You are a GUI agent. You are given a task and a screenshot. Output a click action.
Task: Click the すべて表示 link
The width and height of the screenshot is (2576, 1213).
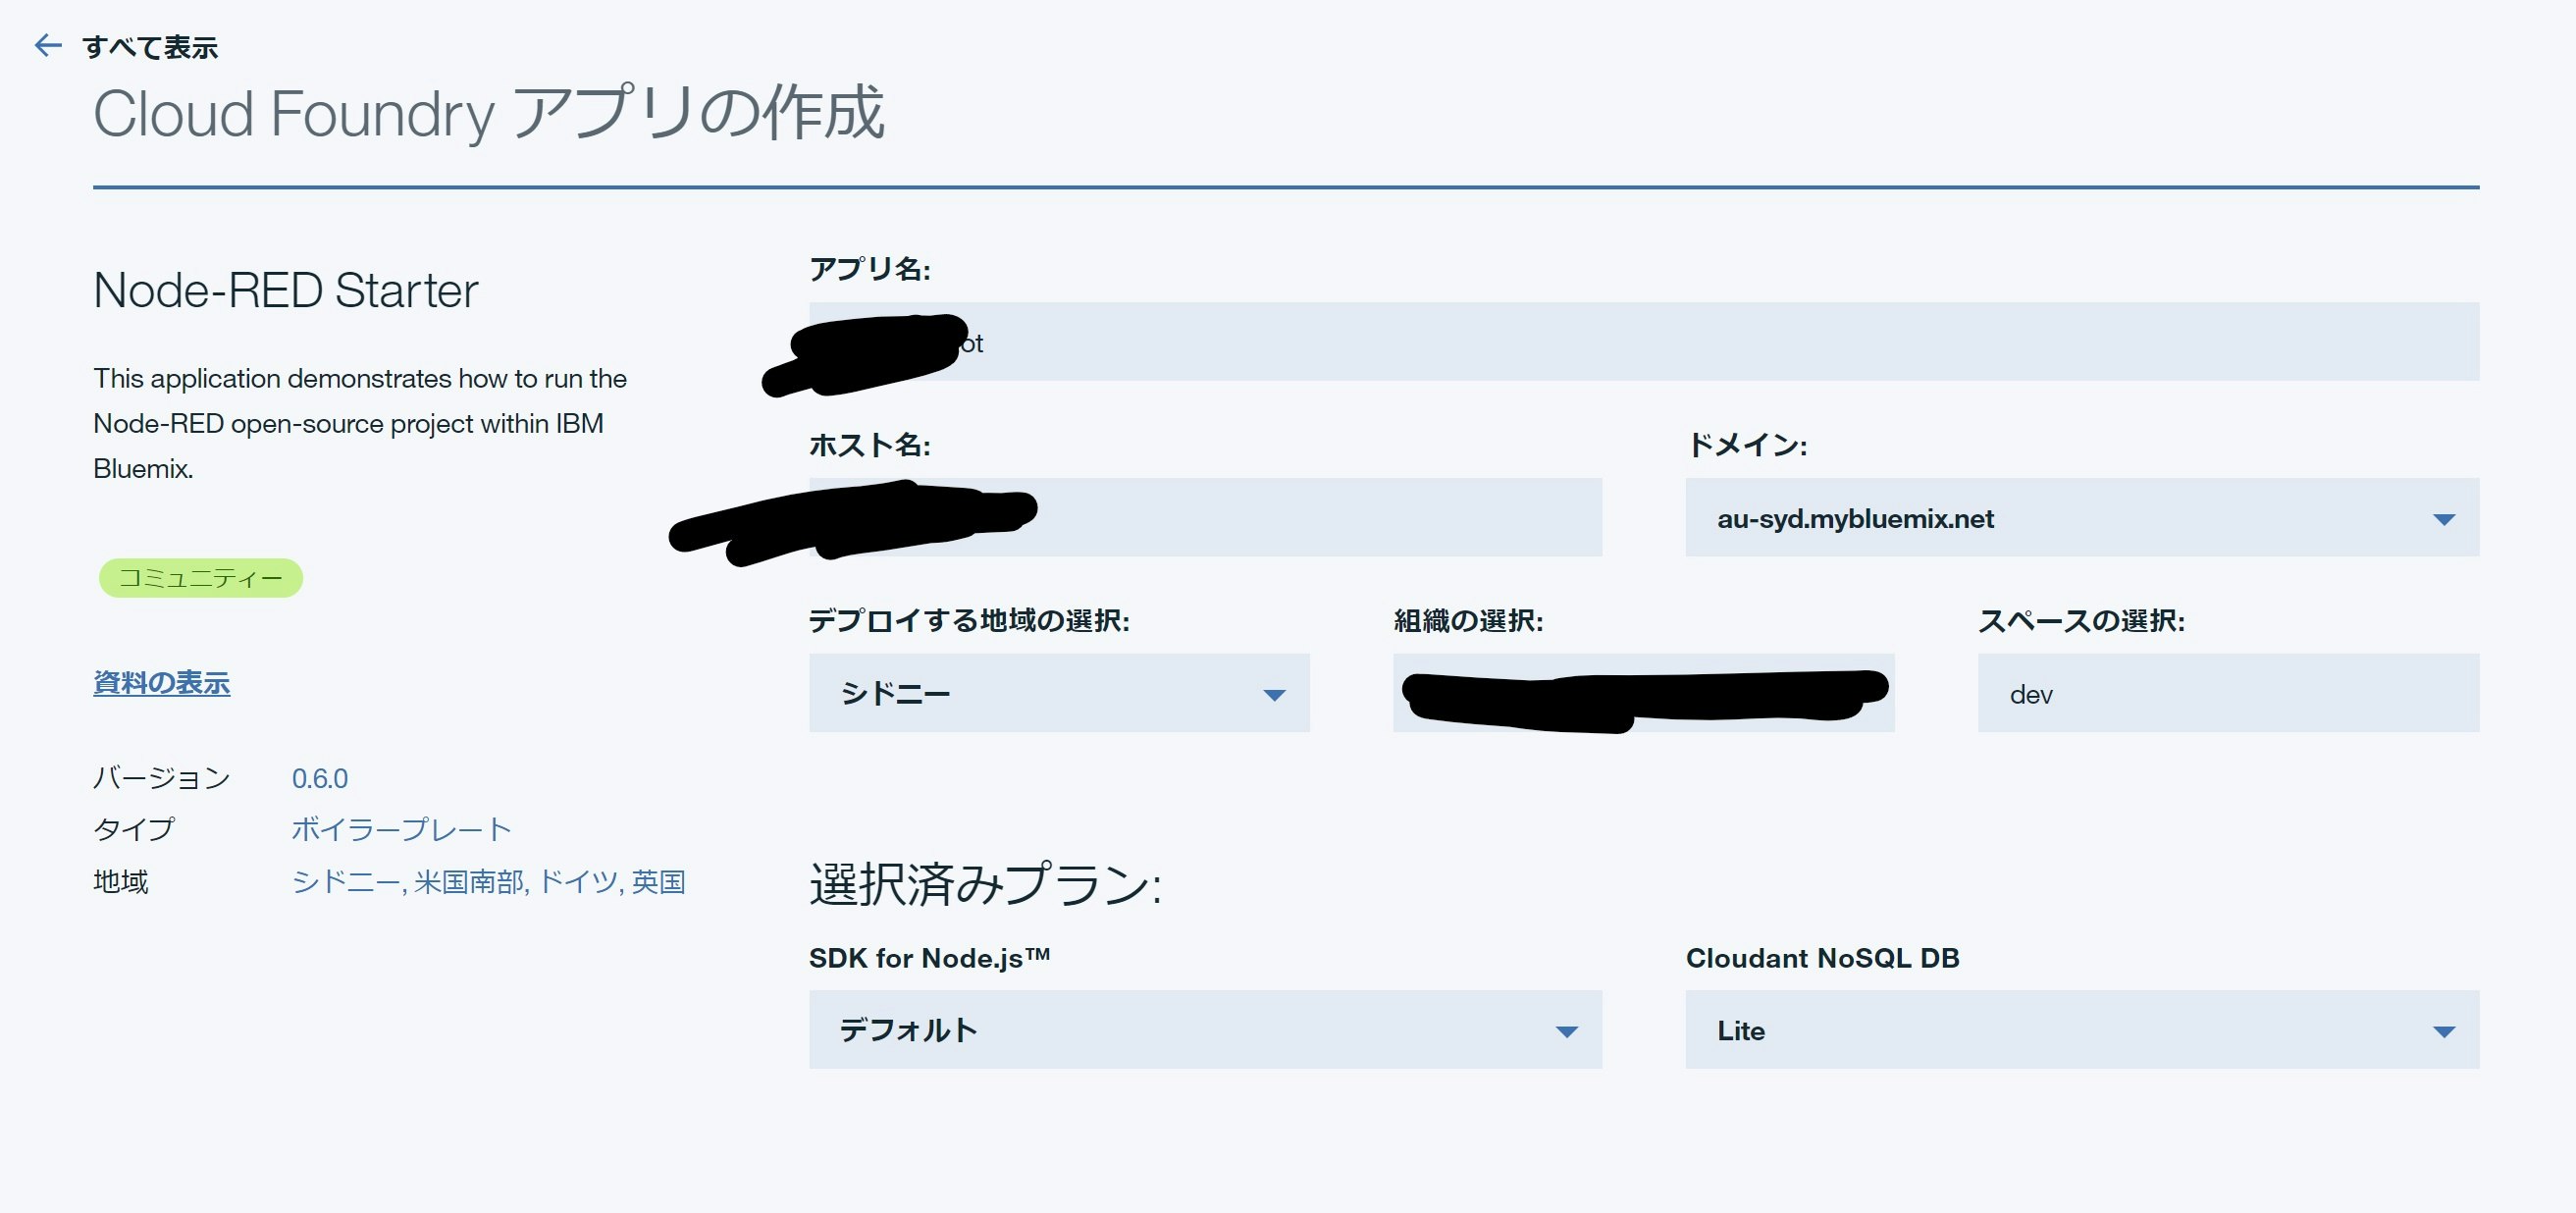(150, 47)
